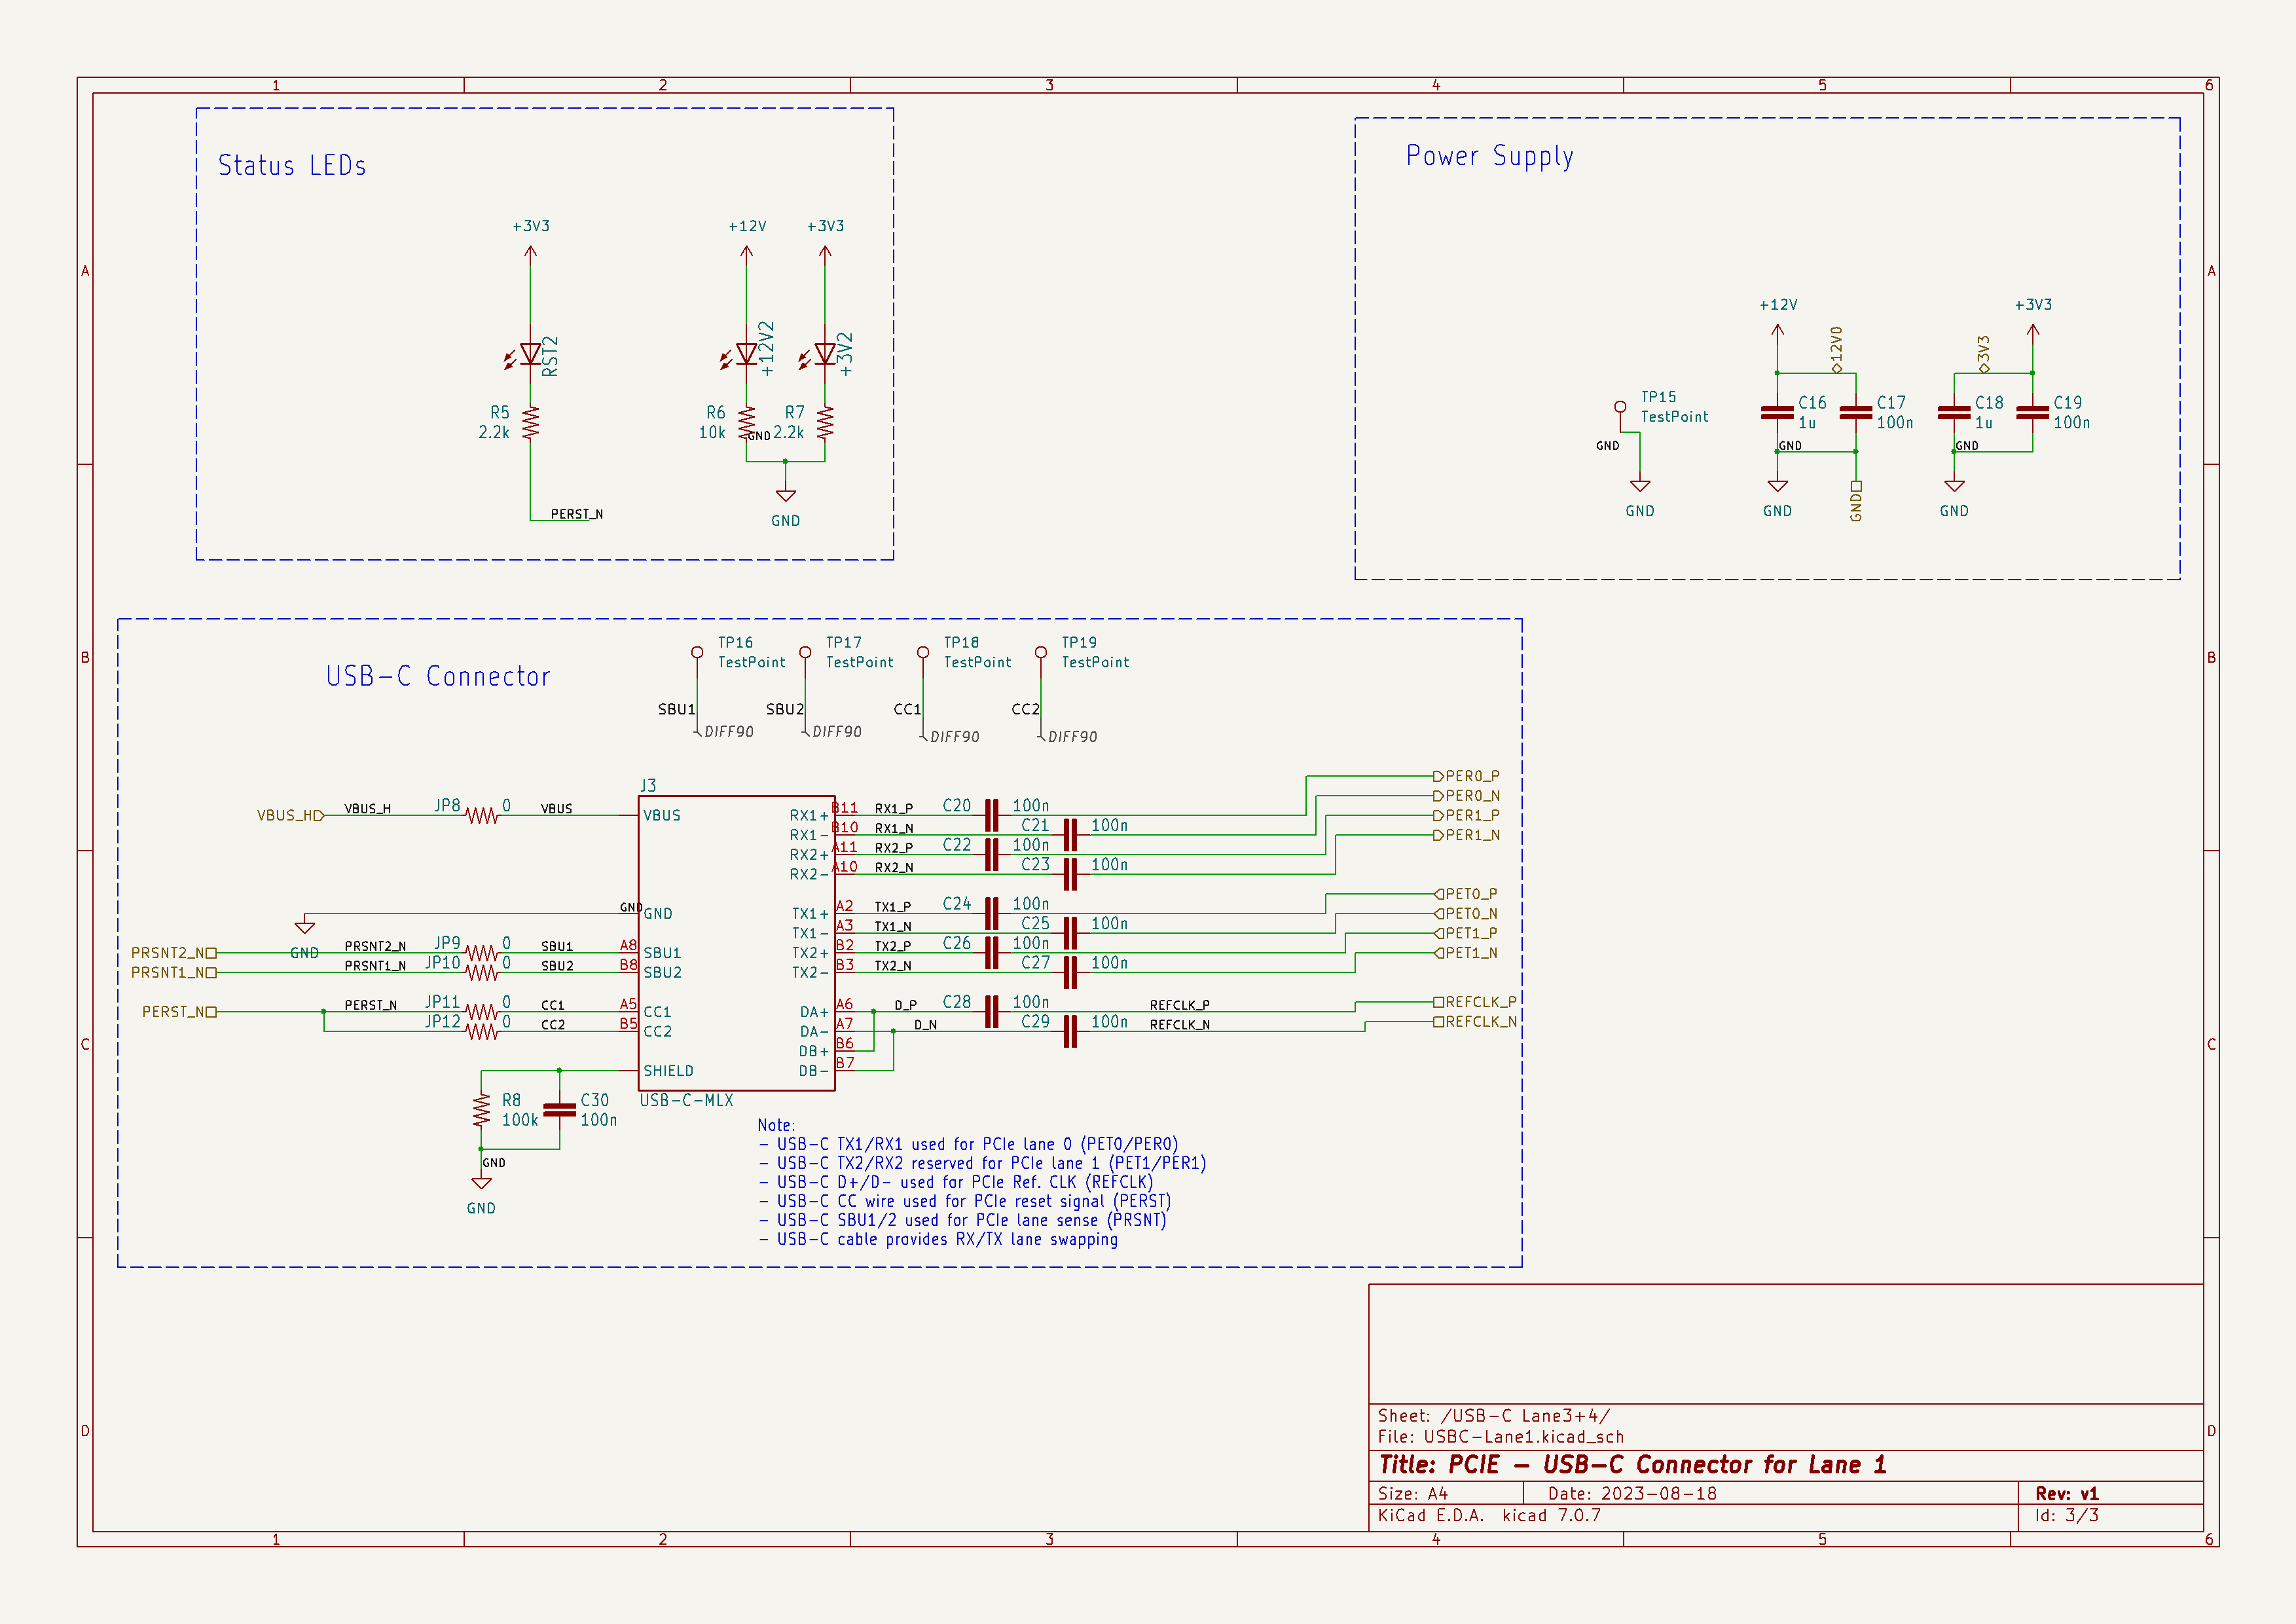Click the title block Title field
The height and width of the screenshot is (1624, 2296).
(1632, 1465)
